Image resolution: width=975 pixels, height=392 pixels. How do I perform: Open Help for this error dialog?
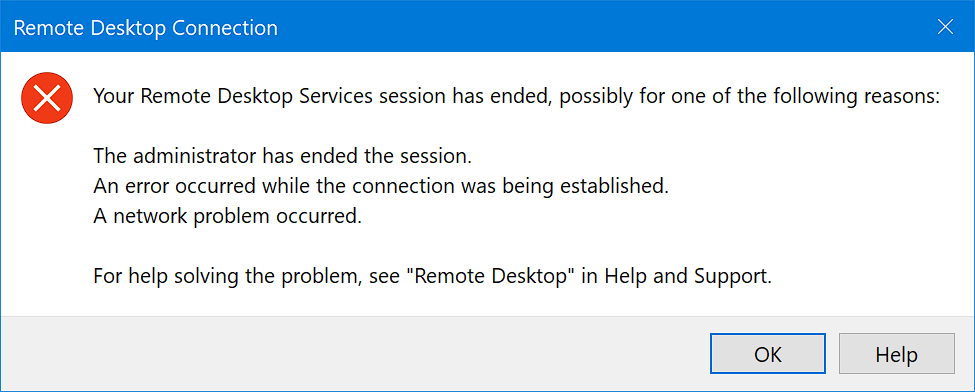point(896,354)
